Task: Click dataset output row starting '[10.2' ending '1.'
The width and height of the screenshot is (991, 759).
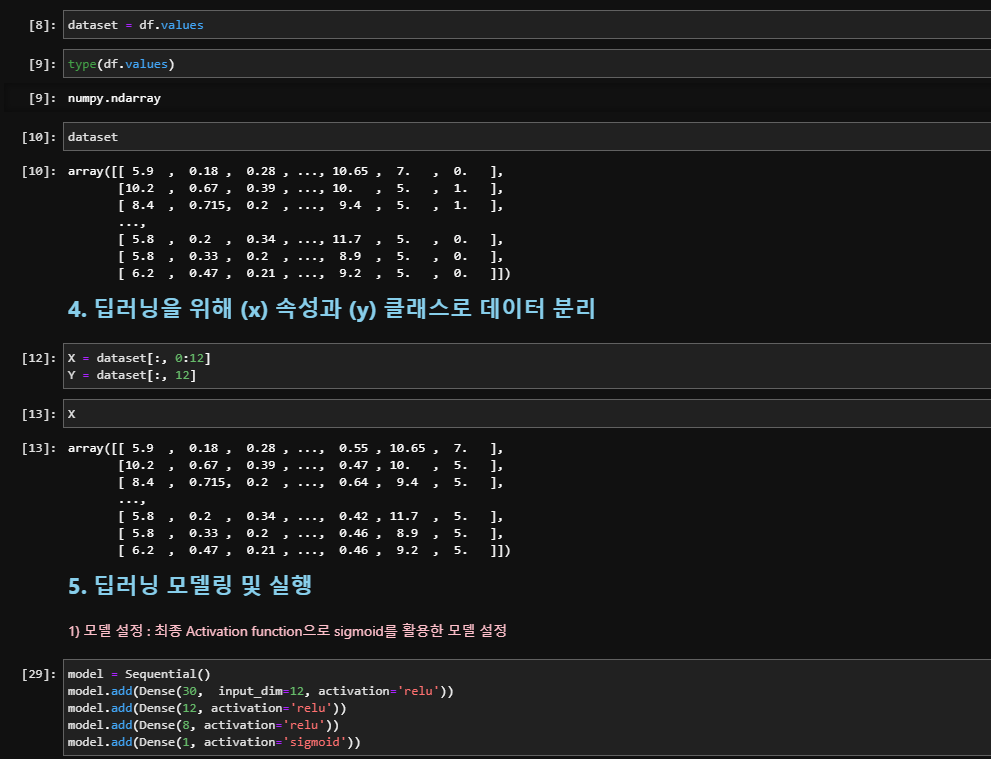Action: (310, 188)
